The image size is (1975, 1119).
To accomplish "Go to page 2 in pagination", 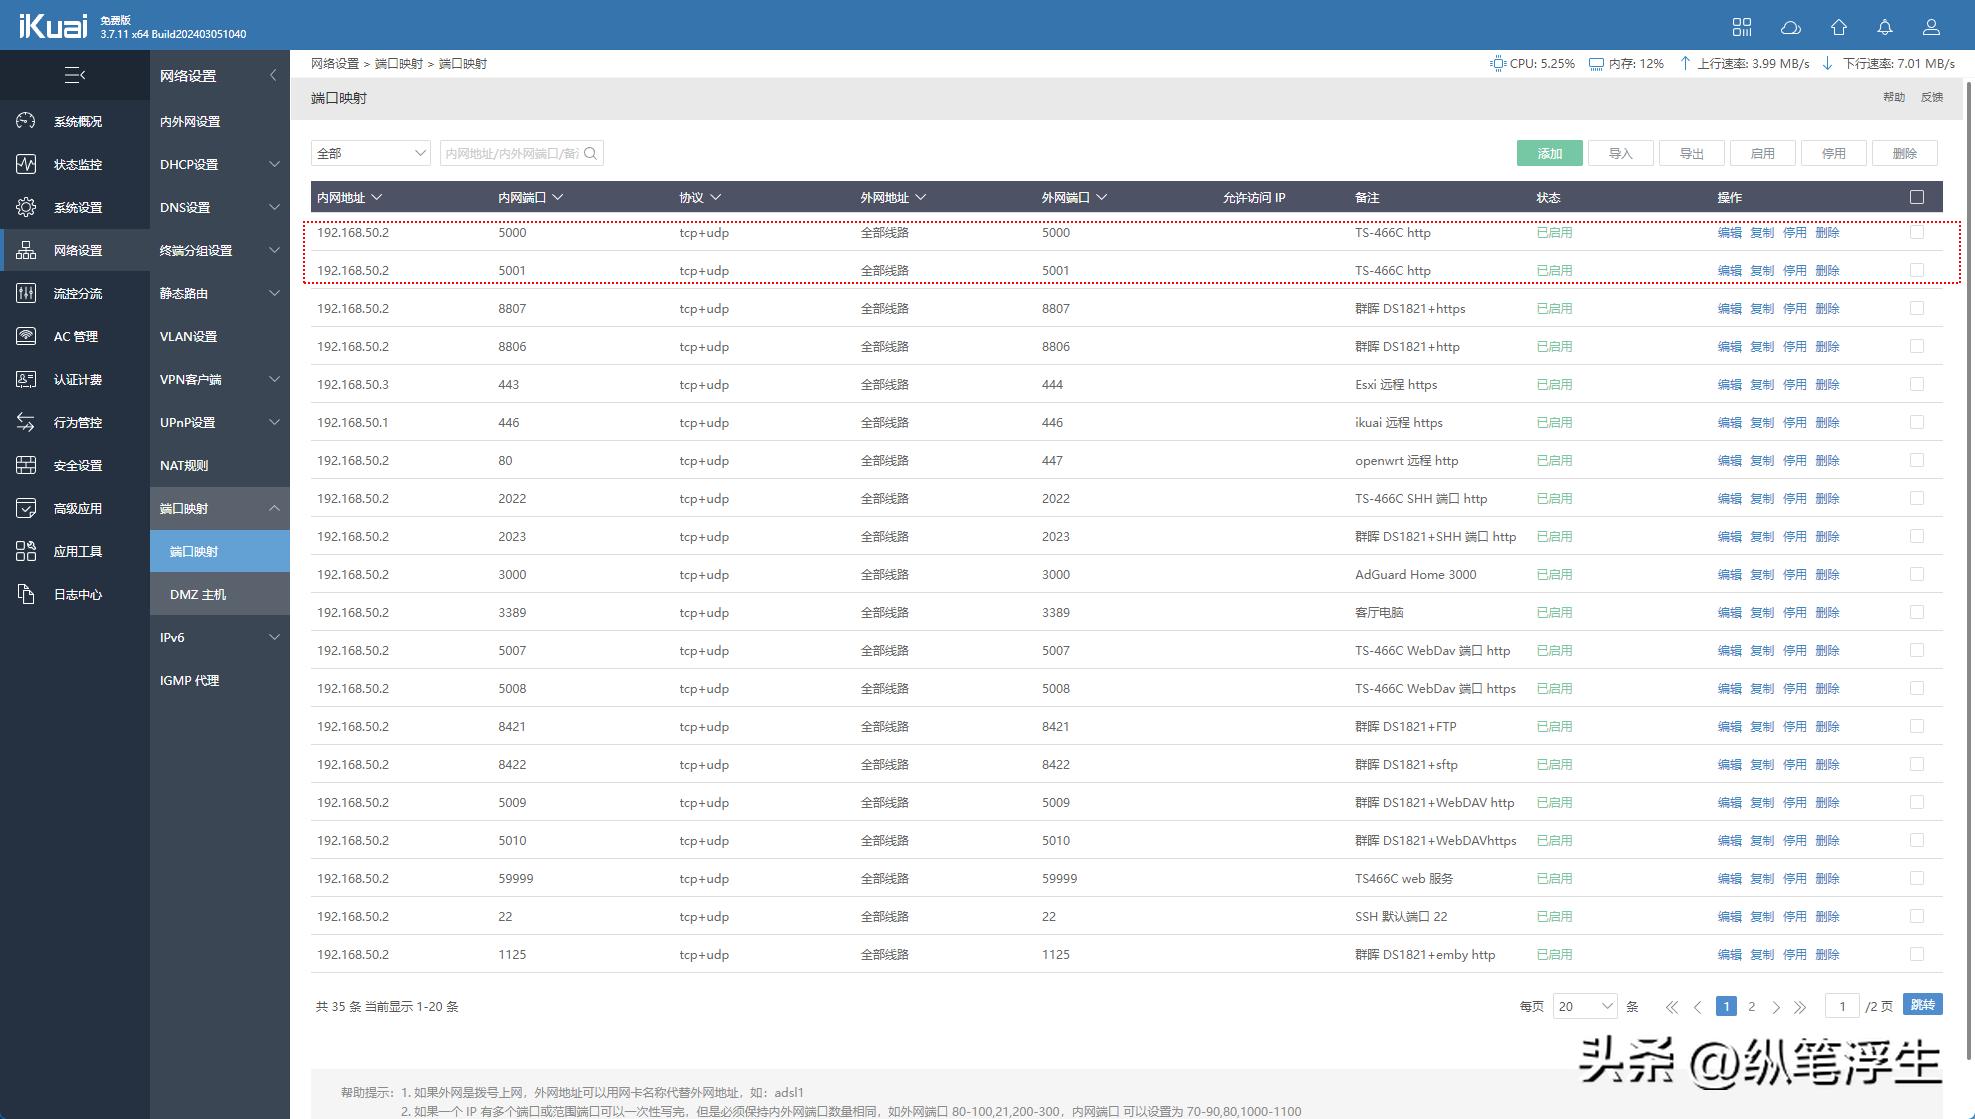I will click(1751, 1006).
